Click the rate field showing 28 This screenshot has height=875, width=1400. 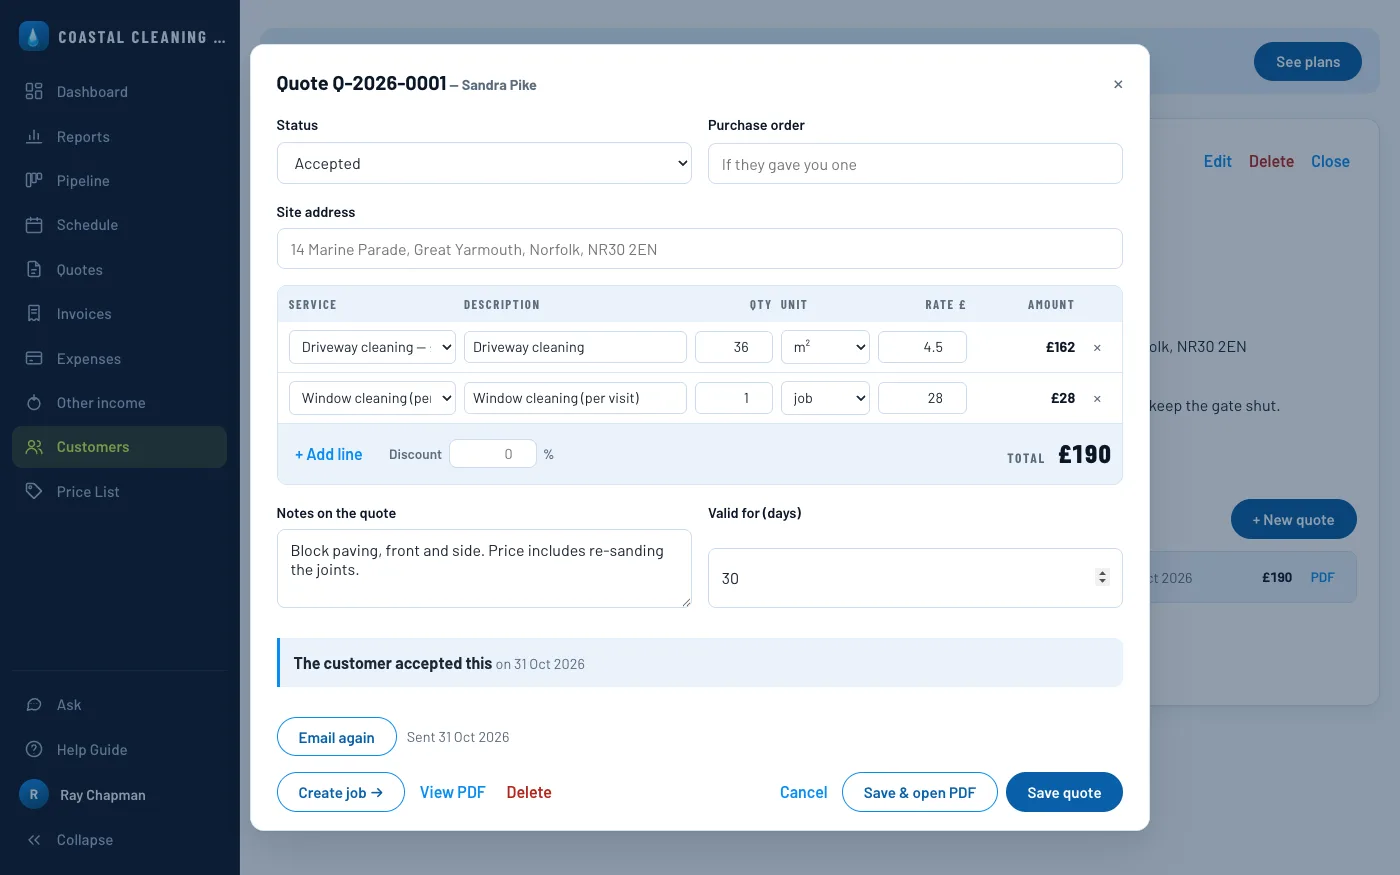pos(922,398)
